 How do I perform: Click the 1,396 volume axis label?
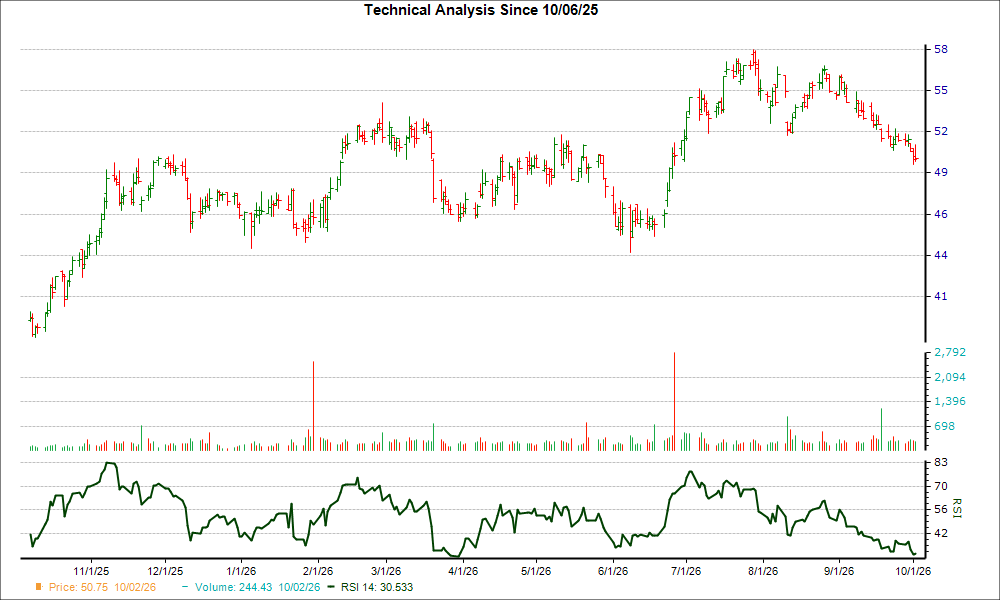(950, 402)
